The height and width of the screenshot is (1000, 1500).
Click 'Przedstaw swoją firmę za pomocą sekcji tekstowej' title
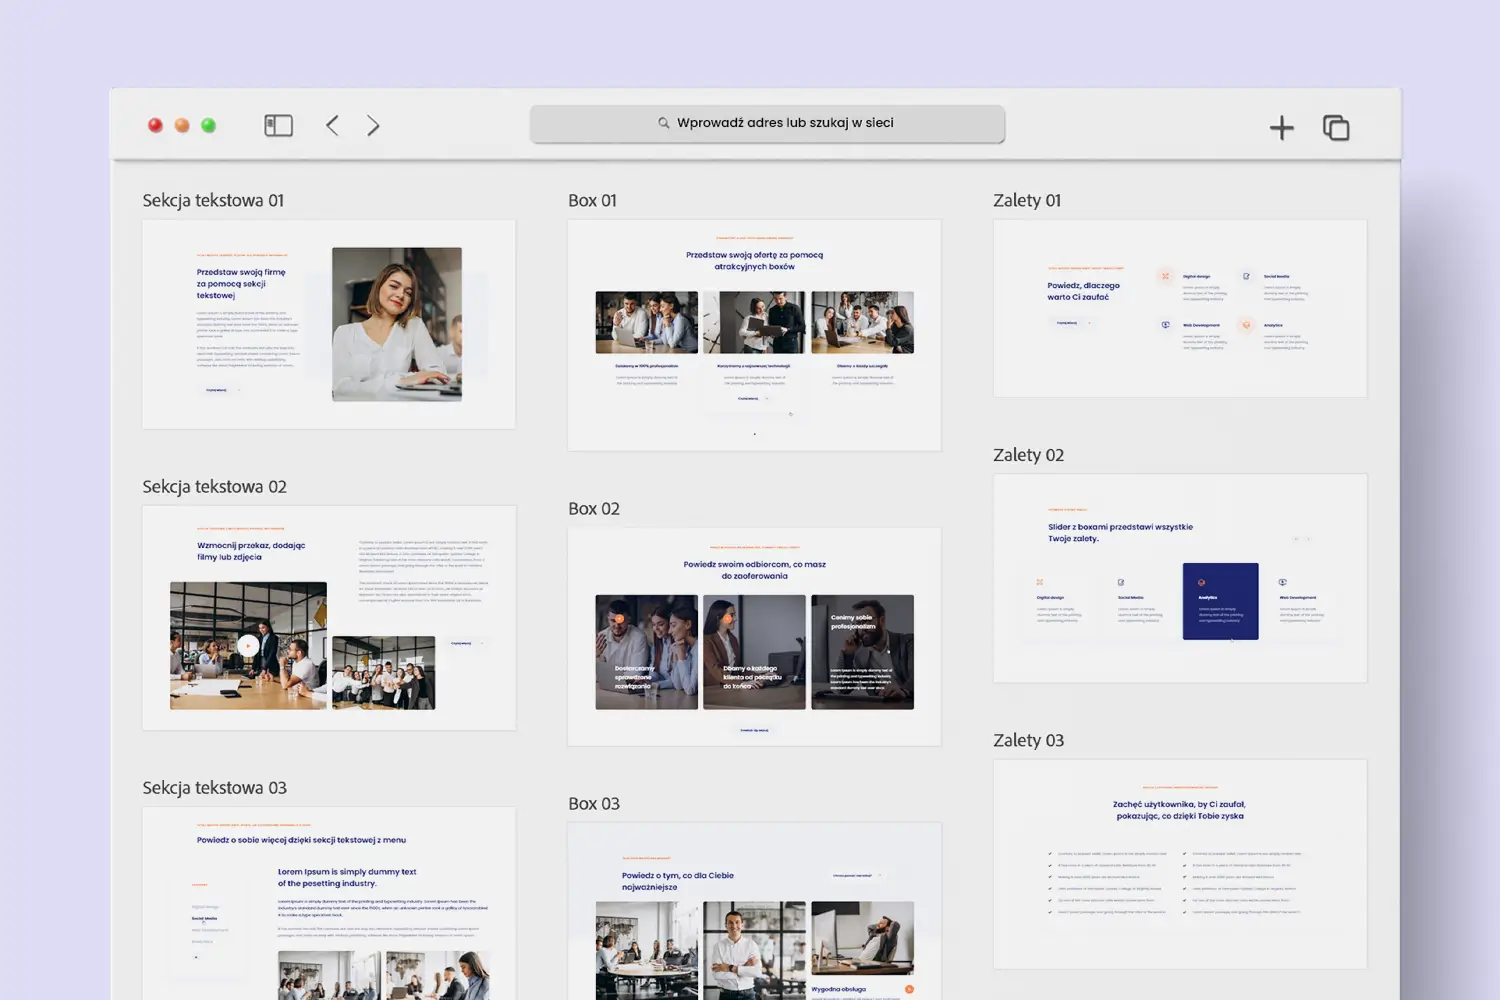pos(241,284)
